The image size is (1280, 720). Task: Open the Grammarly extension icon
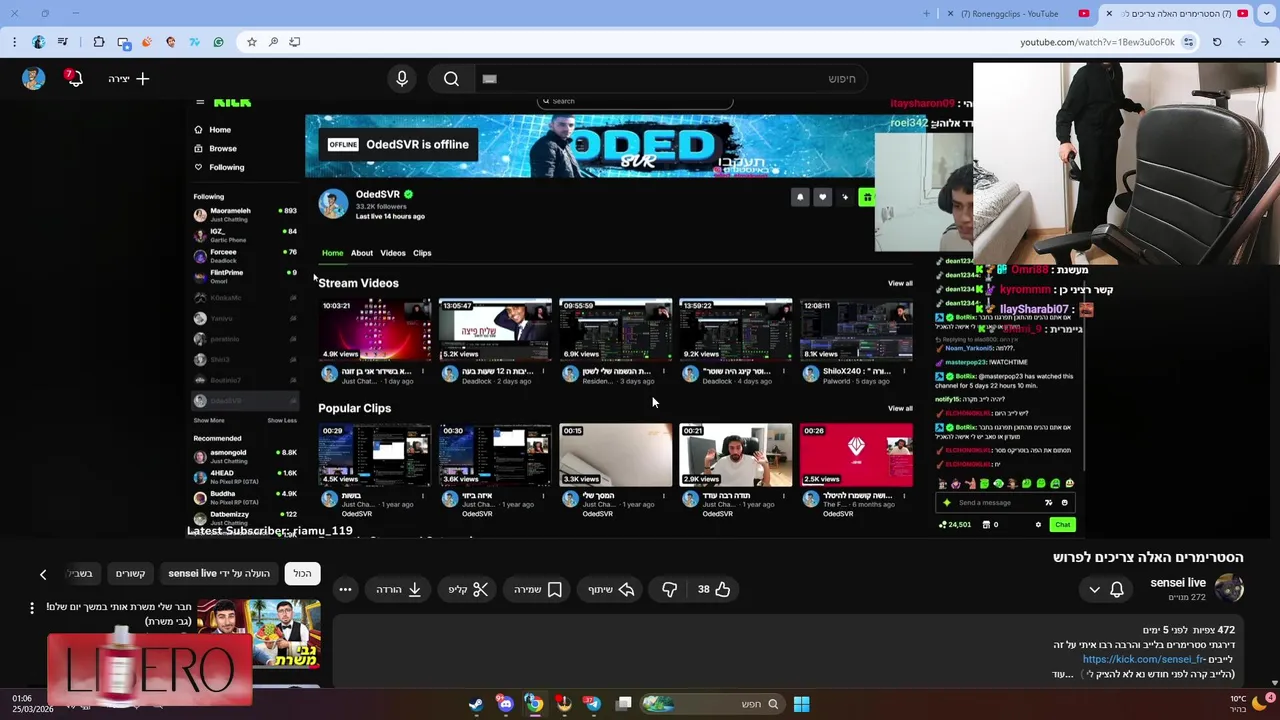tap(219, 42)
